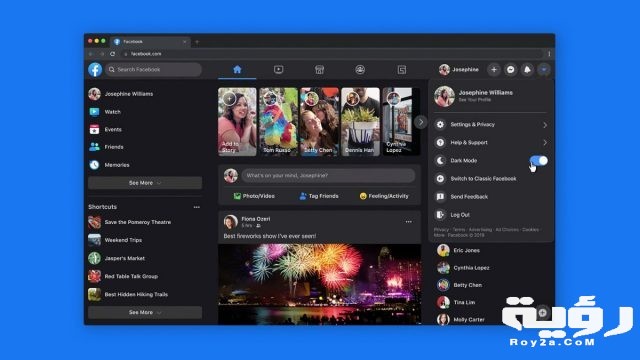Turn off the Dark Mode switch
640x360 pixels.
[x=538, y=160]
